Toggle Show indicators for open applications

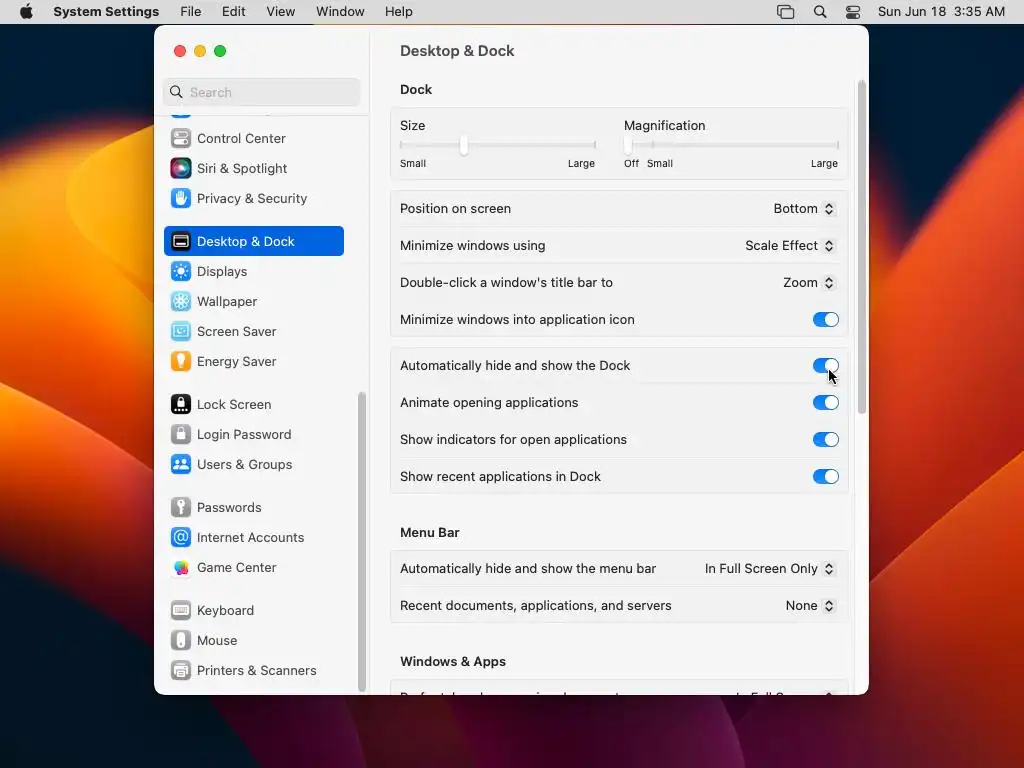(825, 440)
